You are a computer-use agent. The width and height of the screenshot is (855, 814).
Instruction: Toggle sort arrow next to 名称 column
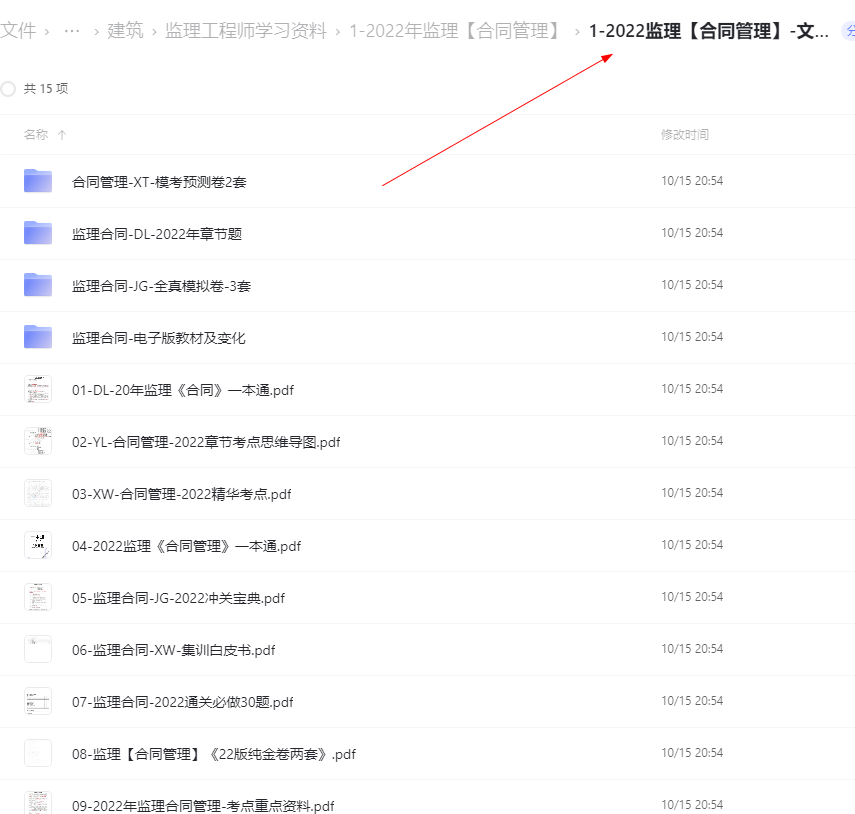tap(62, 135)
